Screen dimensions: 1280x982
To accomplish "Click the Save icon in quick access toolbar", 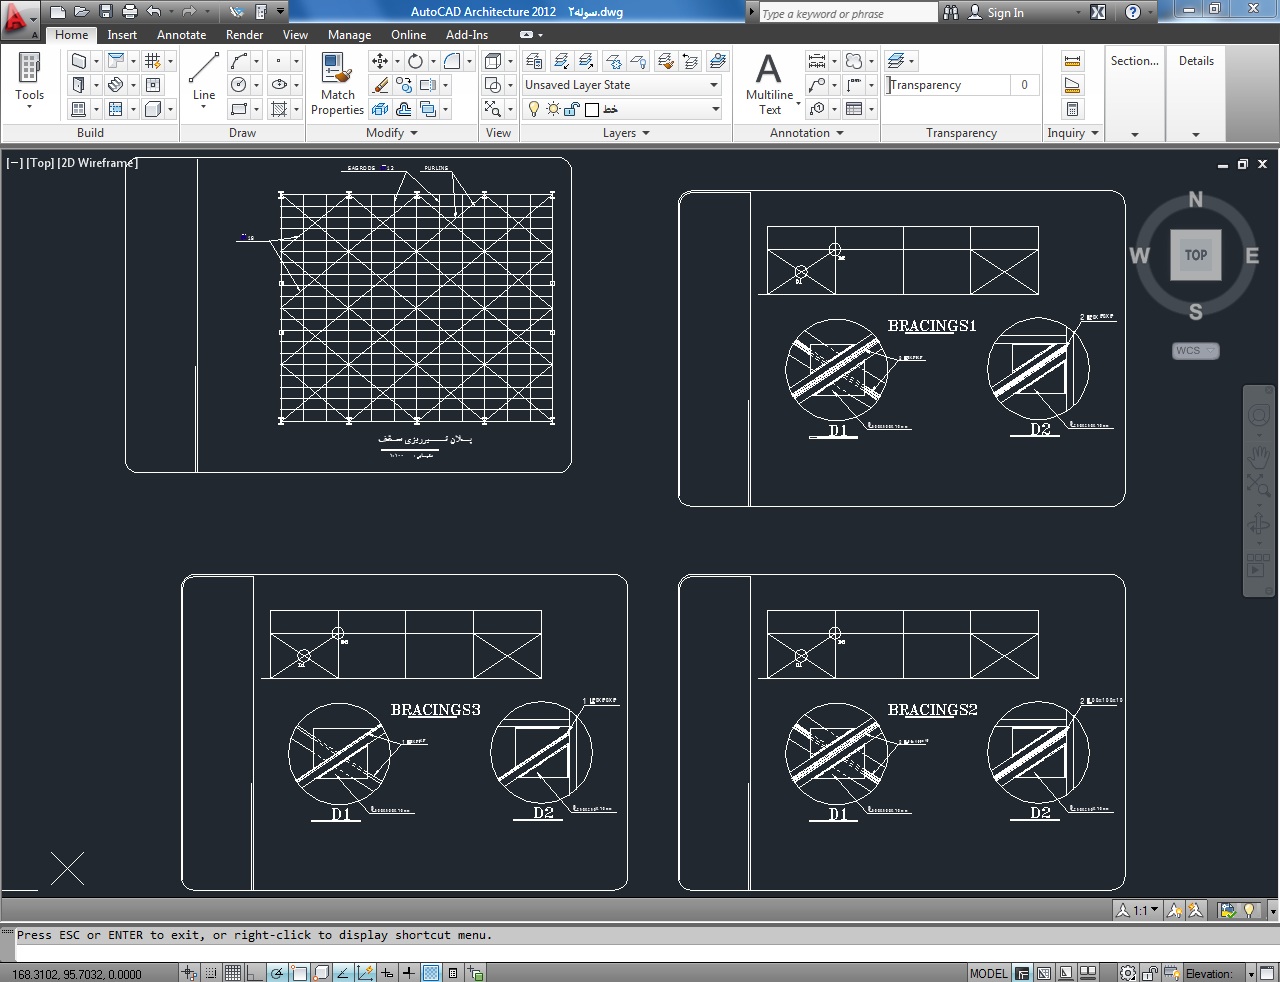I will [105, 12].
